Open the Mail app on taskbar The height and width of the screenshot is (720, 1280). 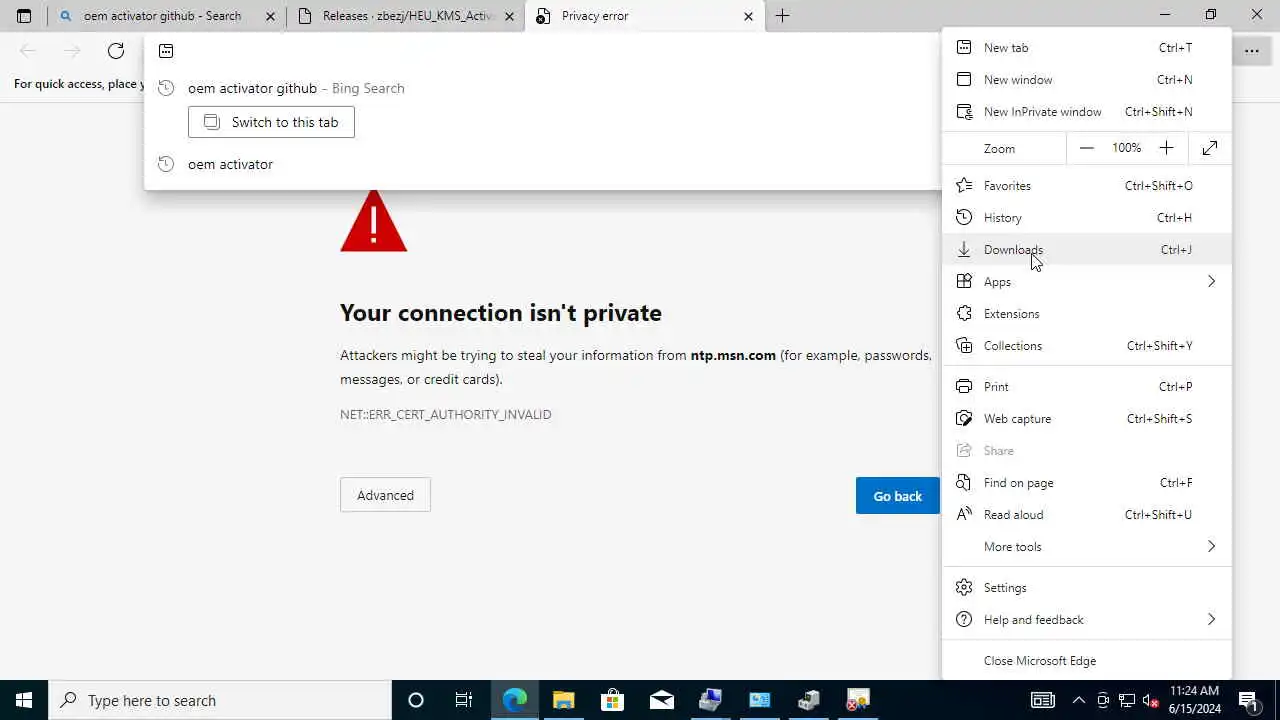click(662, 700)
